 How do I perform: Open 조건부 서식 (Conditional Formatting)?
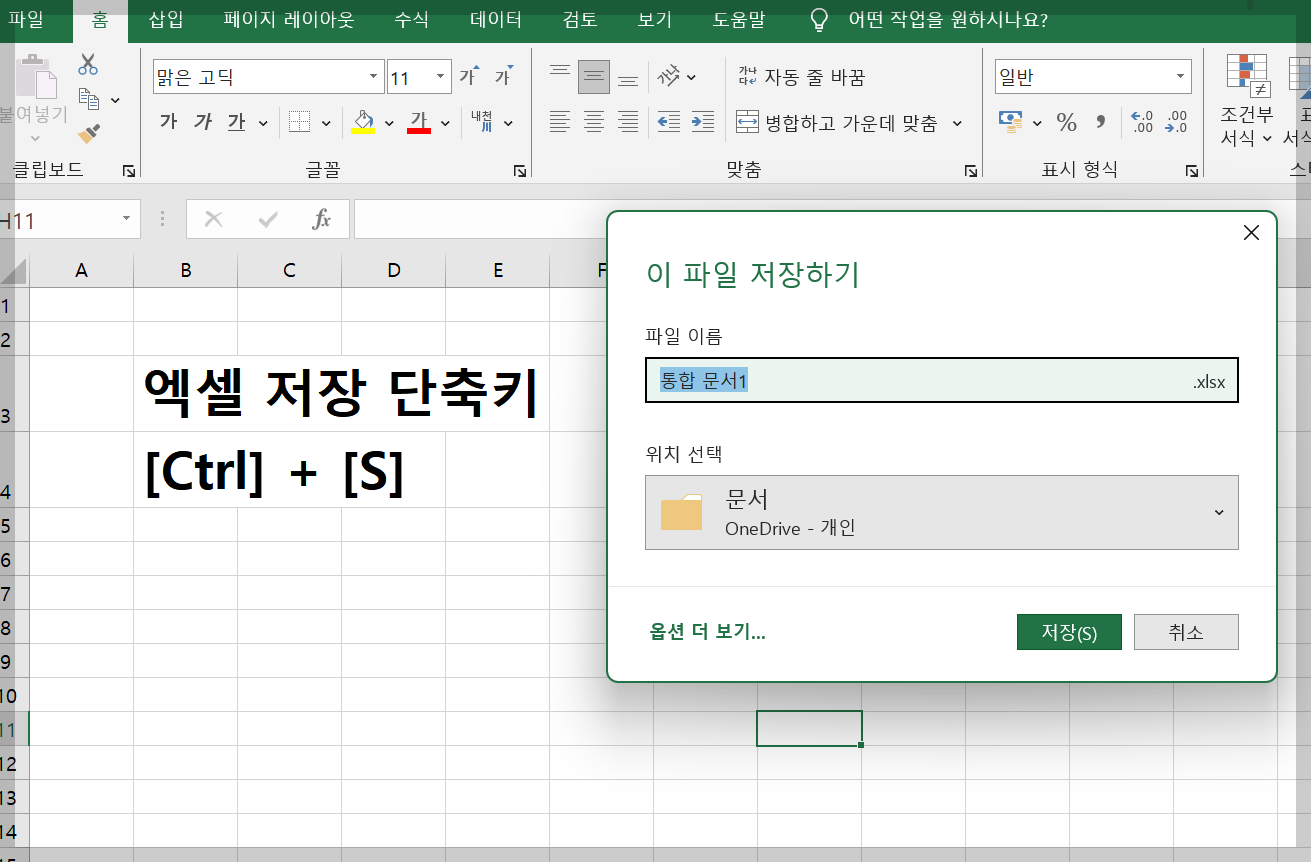click(1246, 100)
